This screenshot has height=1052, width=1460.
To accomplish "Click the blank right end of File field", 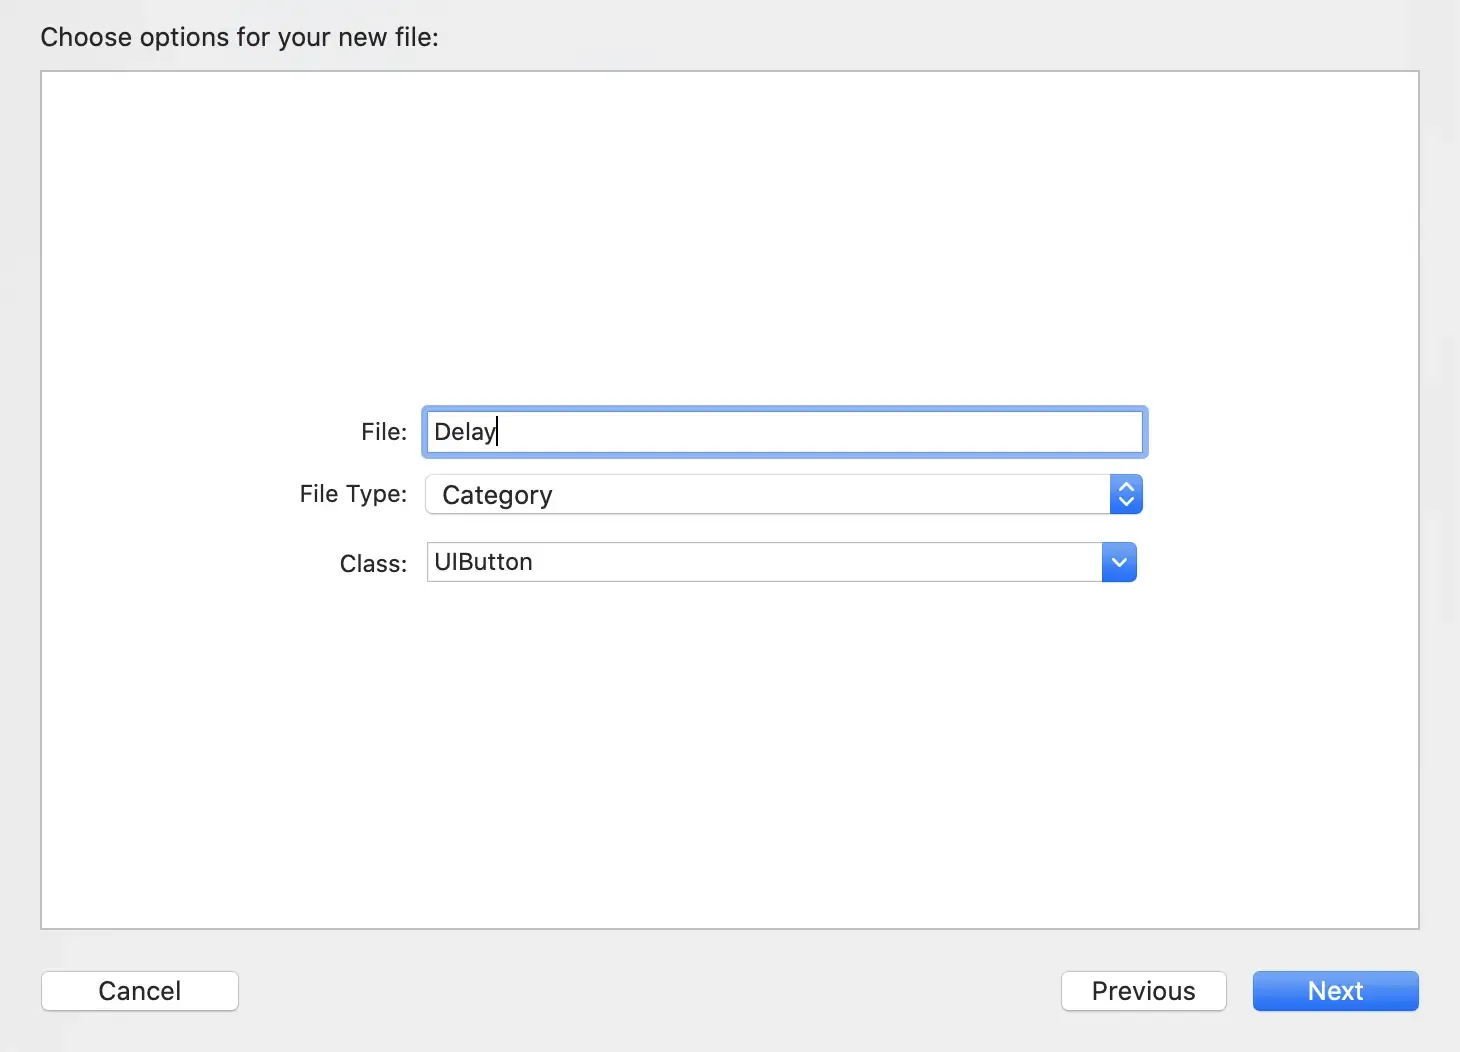I will pos(1050,432).
